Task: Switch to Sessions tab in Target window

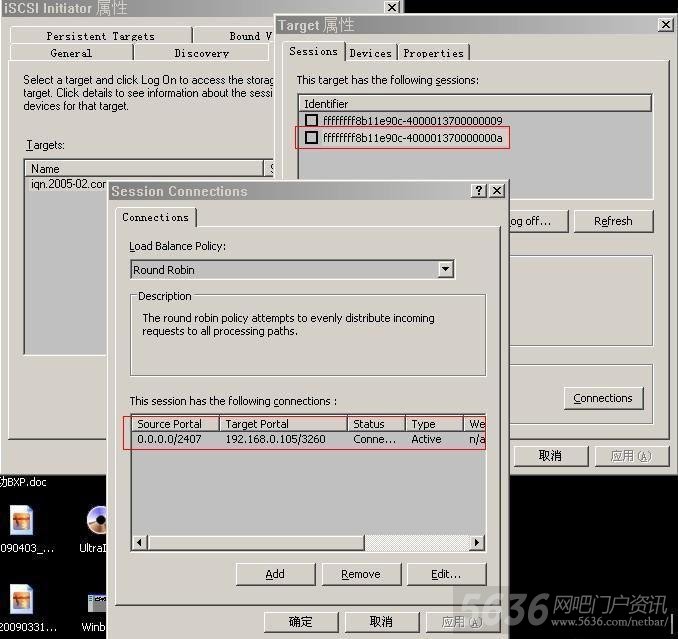Action: [313, 51]
